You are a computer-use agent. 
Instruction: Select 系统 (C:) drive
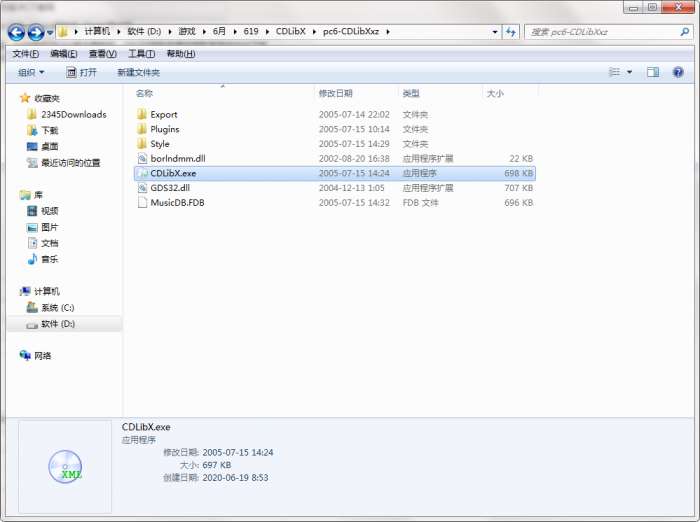point(58,308)
